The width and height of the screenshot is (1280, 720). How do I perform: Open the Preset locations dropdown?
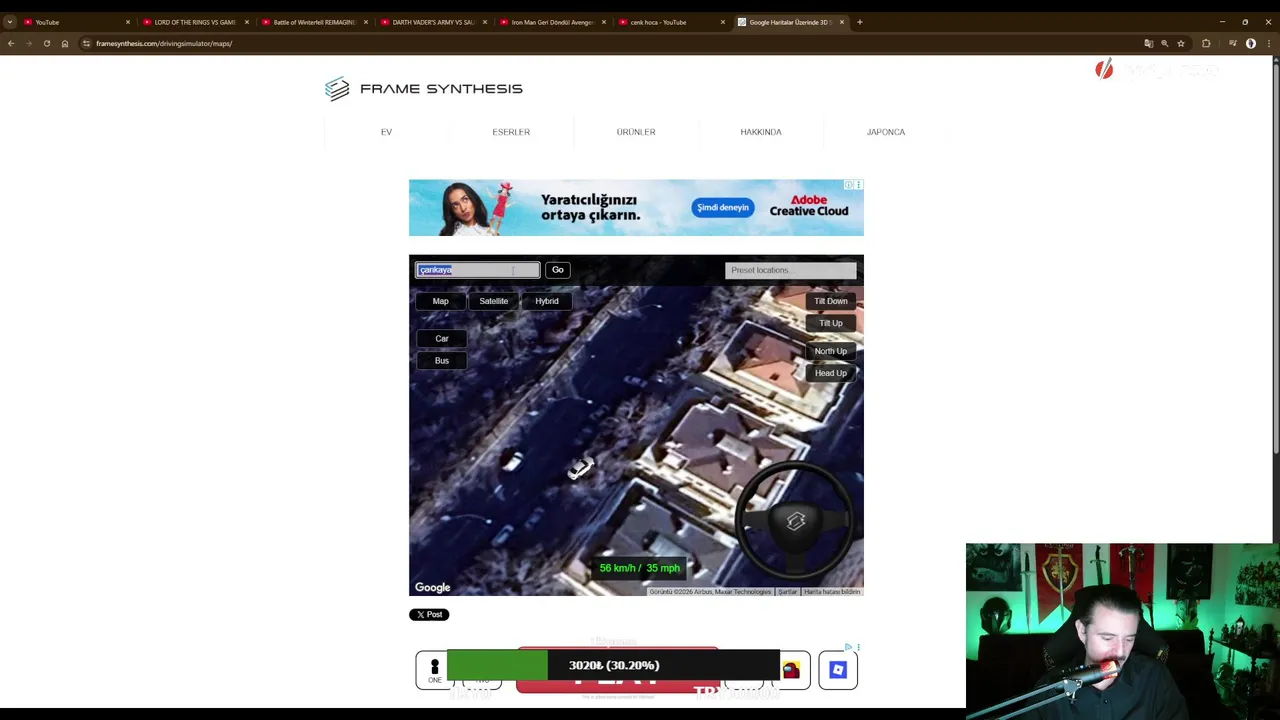791,270
